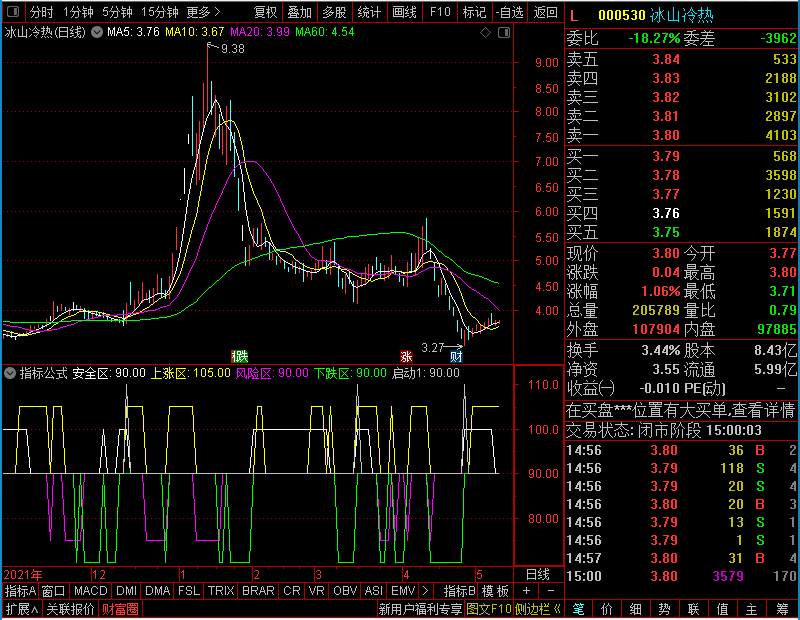This screenshot has height=620, width=800.
Task: Click the window layout icon beside 分时
Action: tap(13, 11)
